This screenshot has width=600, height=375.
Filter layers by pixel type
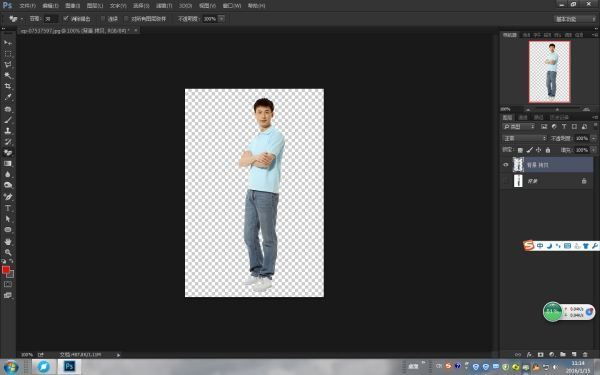tap(544, 127)
